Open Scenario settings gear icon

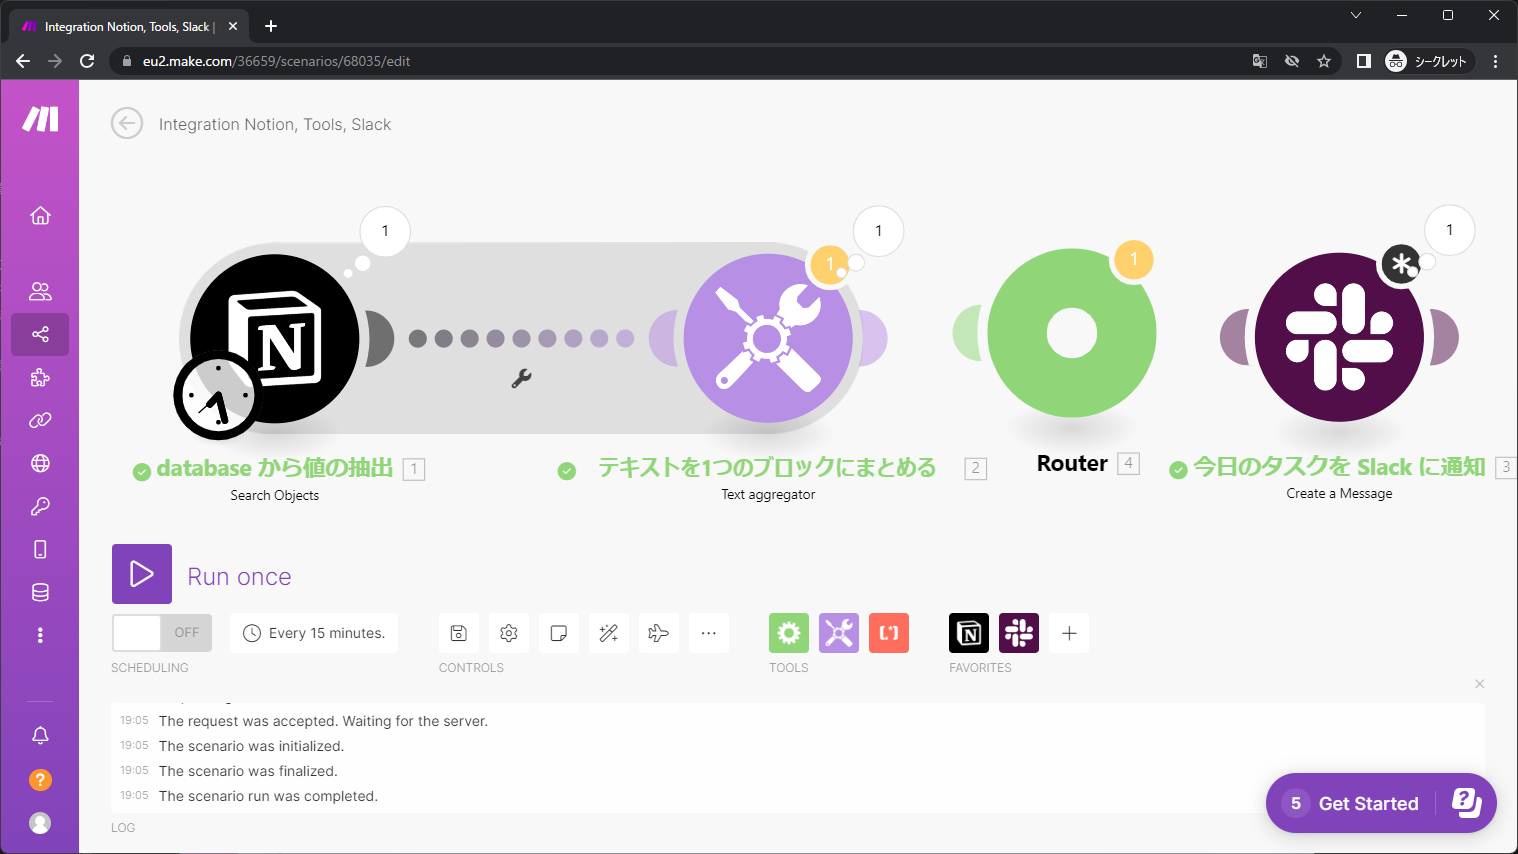tap(509, 633)
